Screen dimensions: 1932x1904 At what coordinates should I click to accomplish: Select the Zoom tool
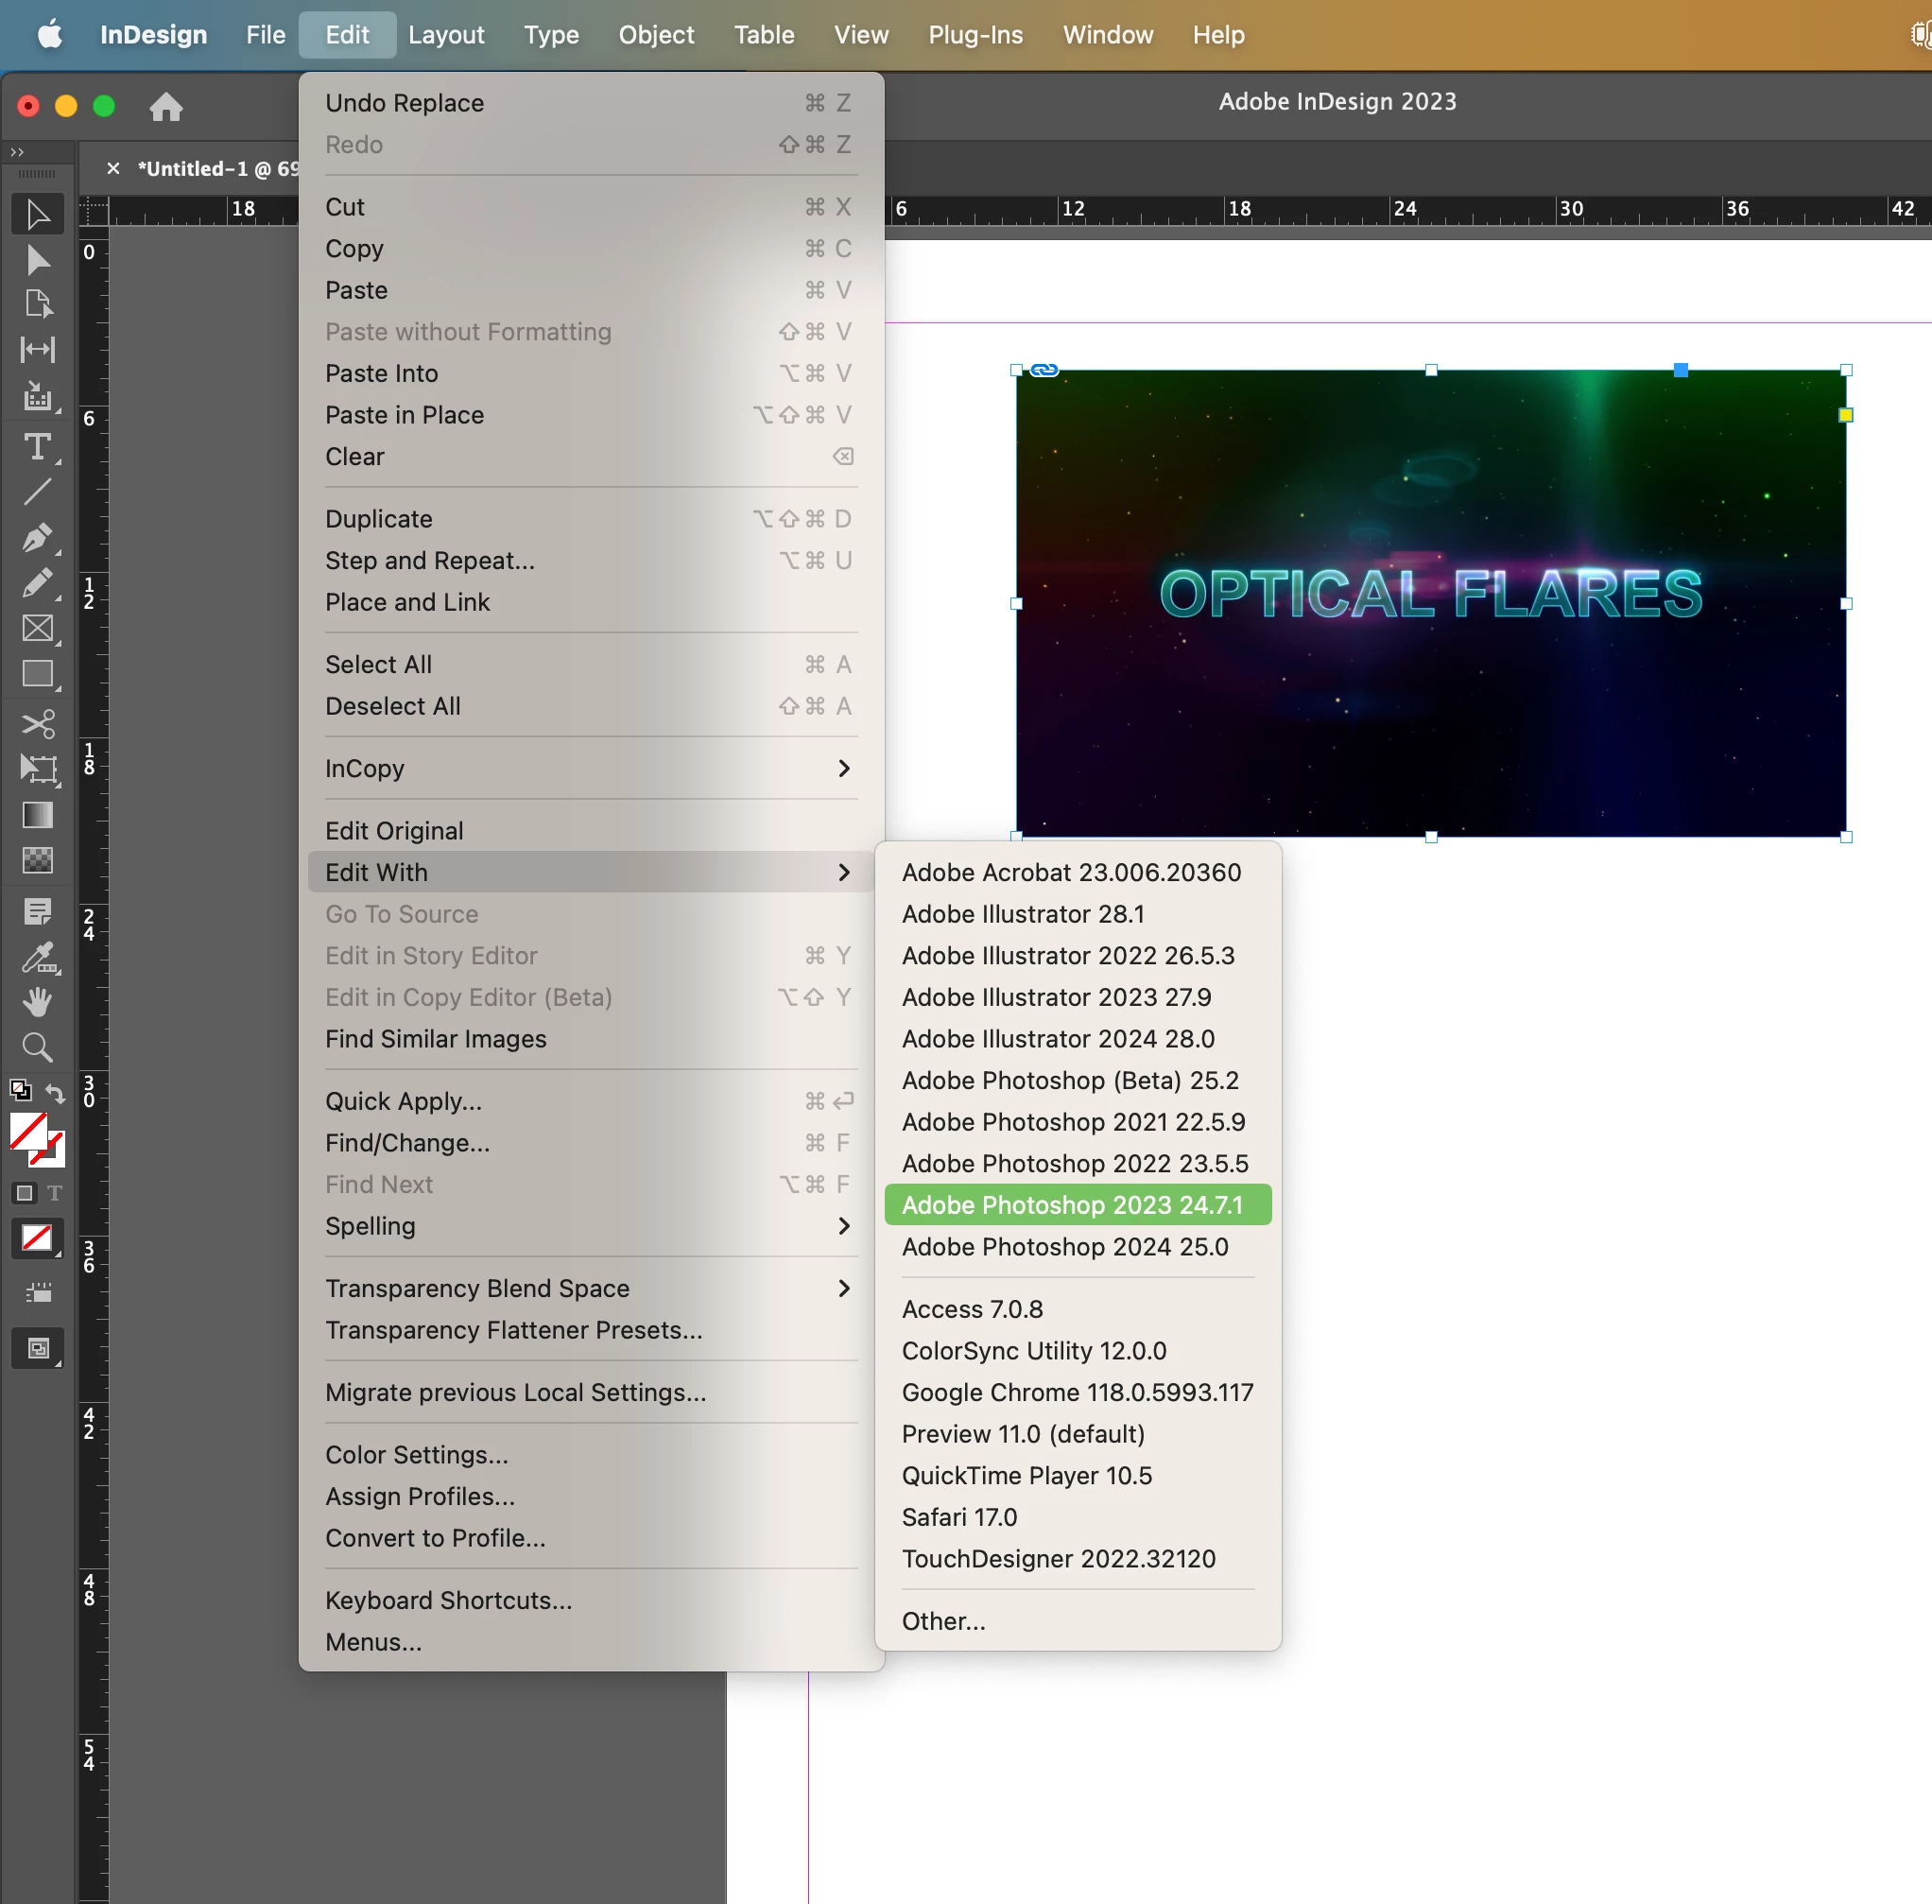[x=37, y=1047]
